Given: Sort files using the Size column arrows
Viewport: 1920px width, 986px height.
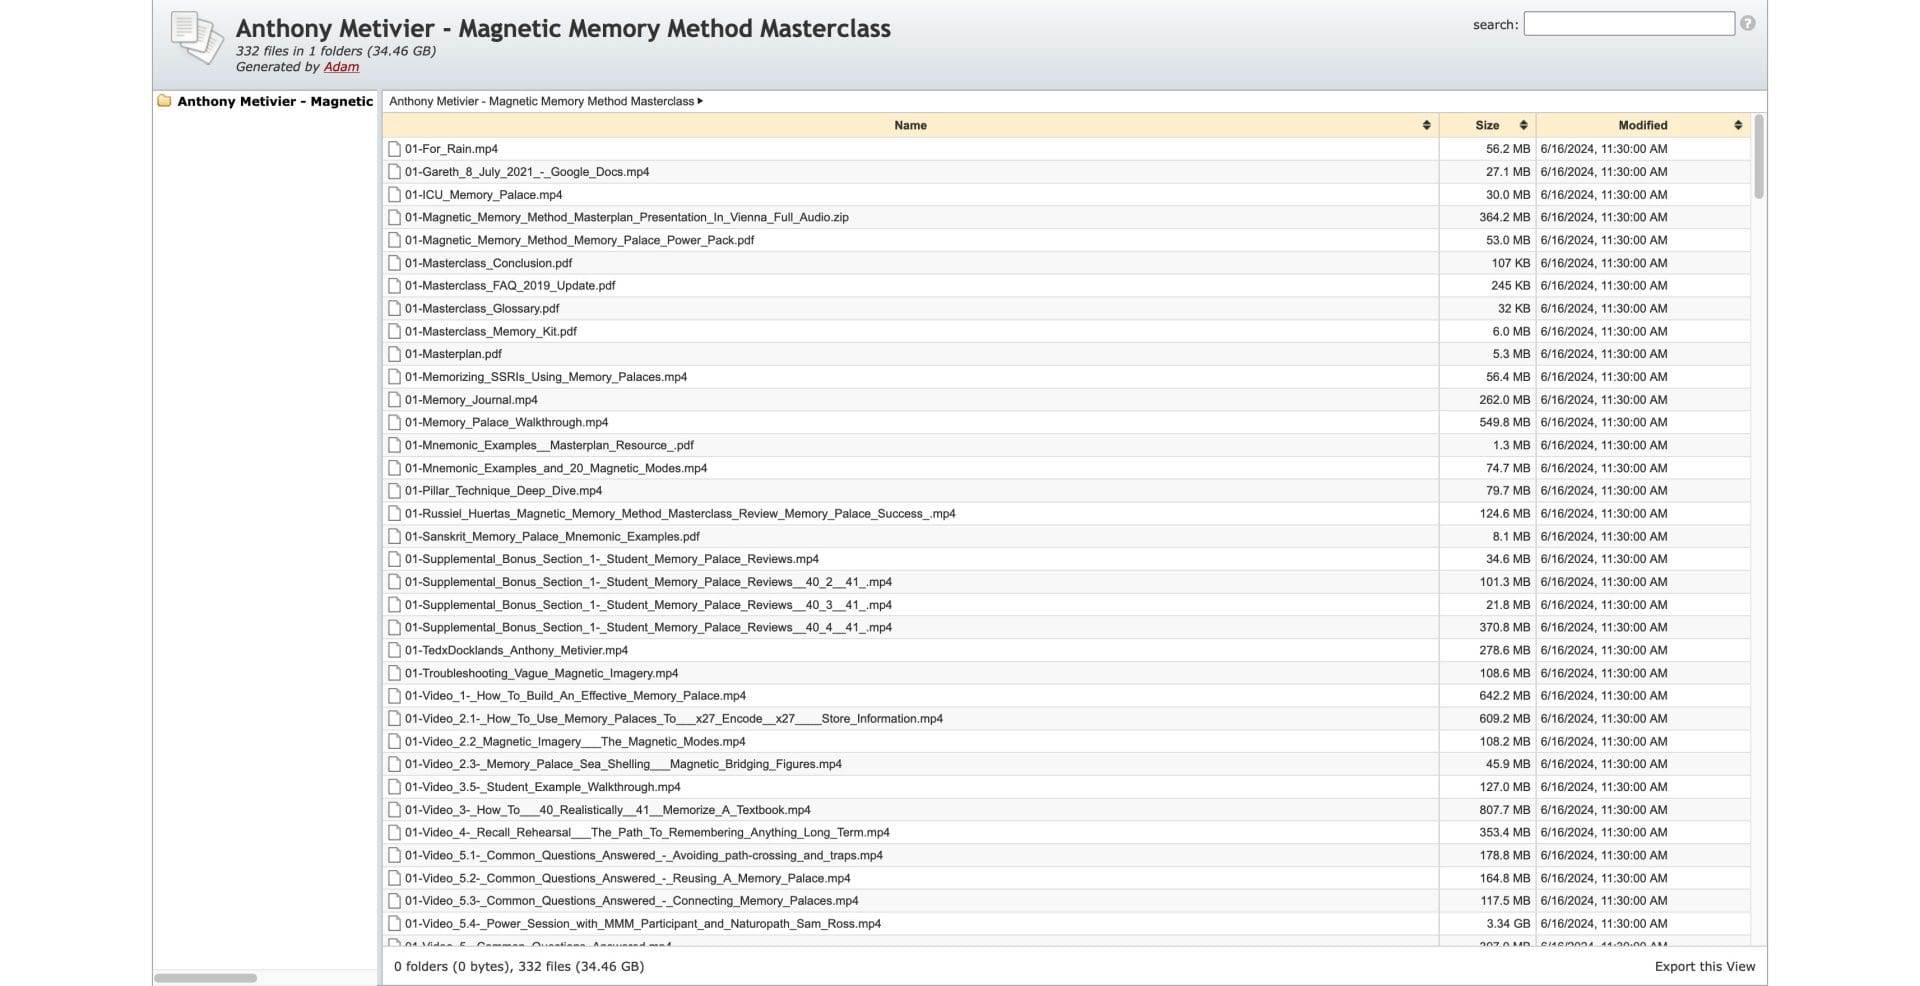Looking at the screenshot, I should pyautogui.click(x=1523, y=125).
